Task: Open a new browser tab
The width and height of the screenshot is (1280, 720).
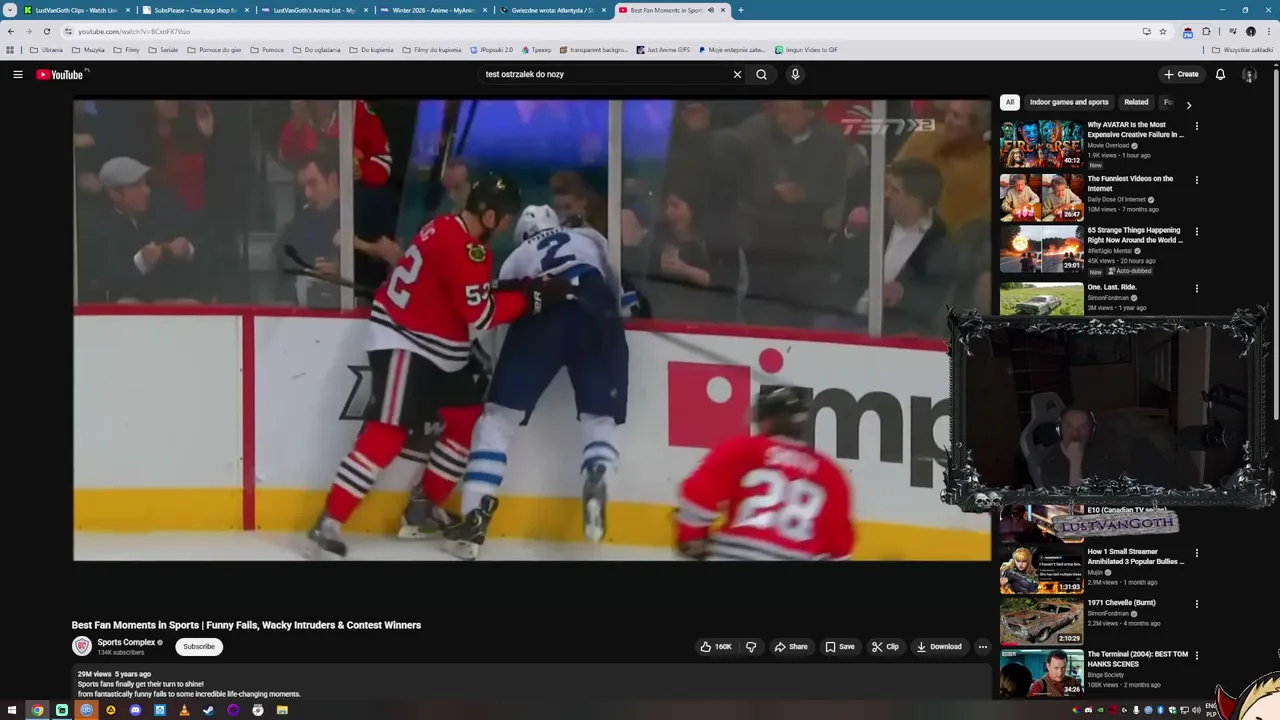Action: pyautogui.click(x=740, y=10)
